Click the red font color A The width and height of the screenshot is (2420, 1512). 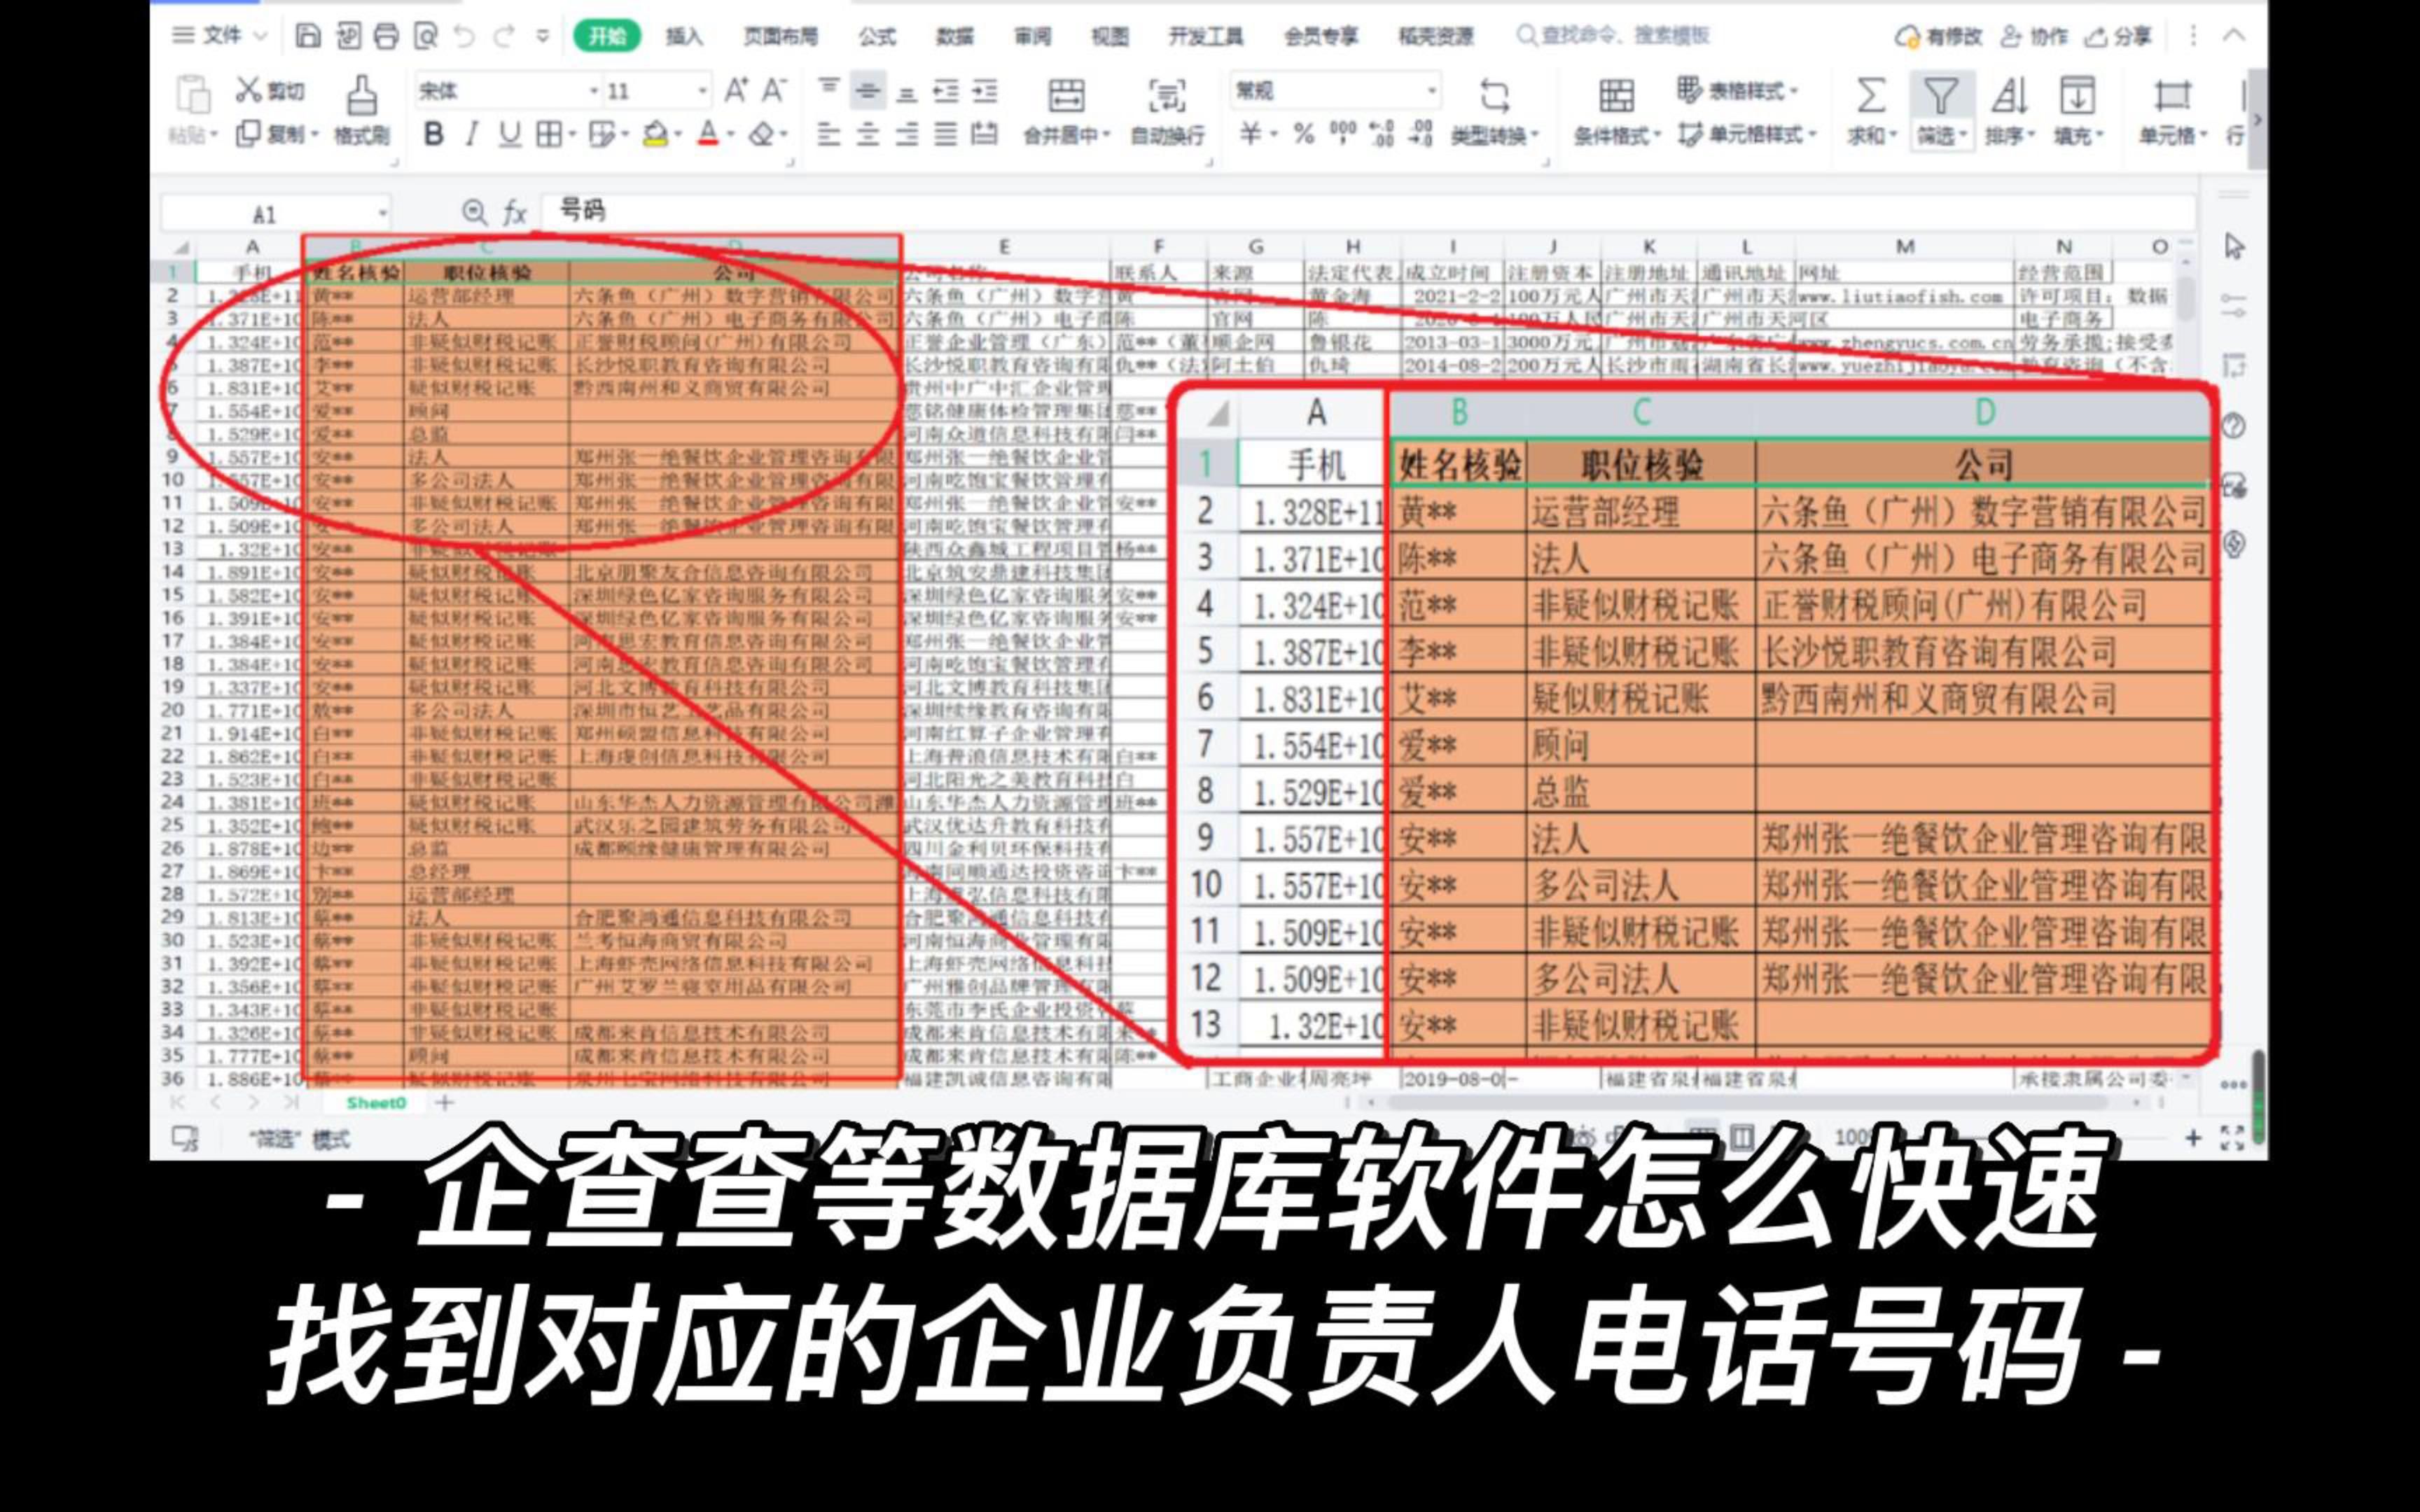click(x=708, y=134)
